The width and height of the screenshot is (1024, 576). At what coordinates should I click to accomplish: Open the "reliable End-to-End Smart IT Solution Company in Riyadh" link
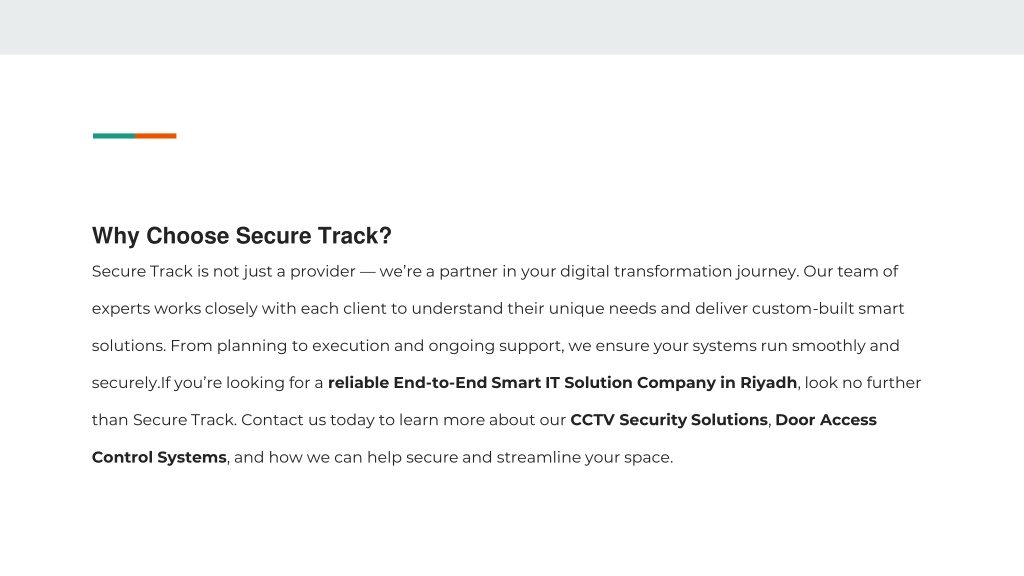pos(562,383)
